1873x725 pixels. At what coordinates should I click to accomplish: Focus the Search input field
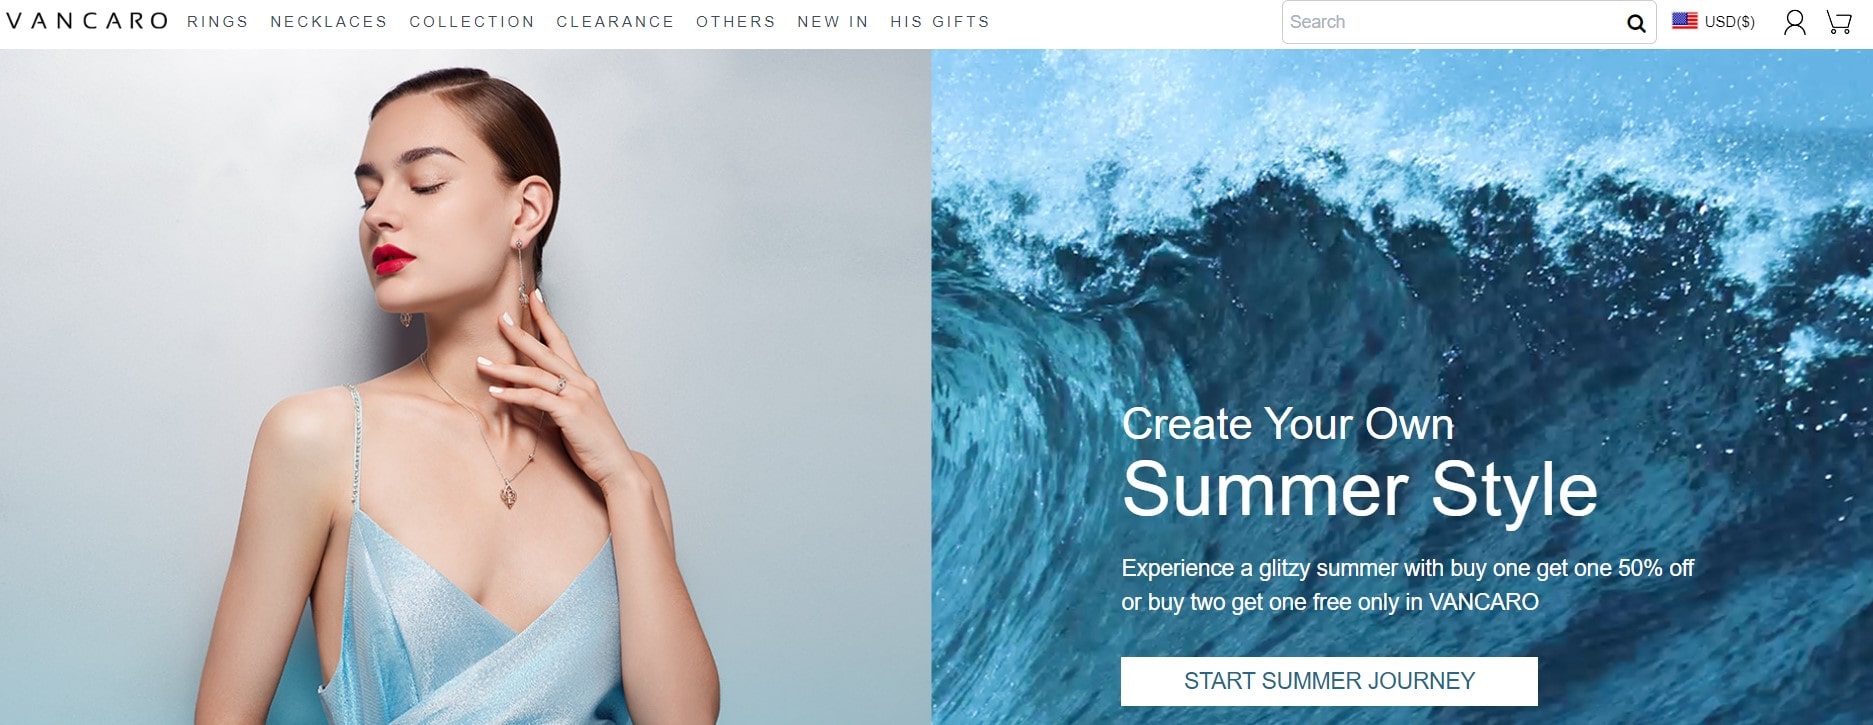point(1454,22)
